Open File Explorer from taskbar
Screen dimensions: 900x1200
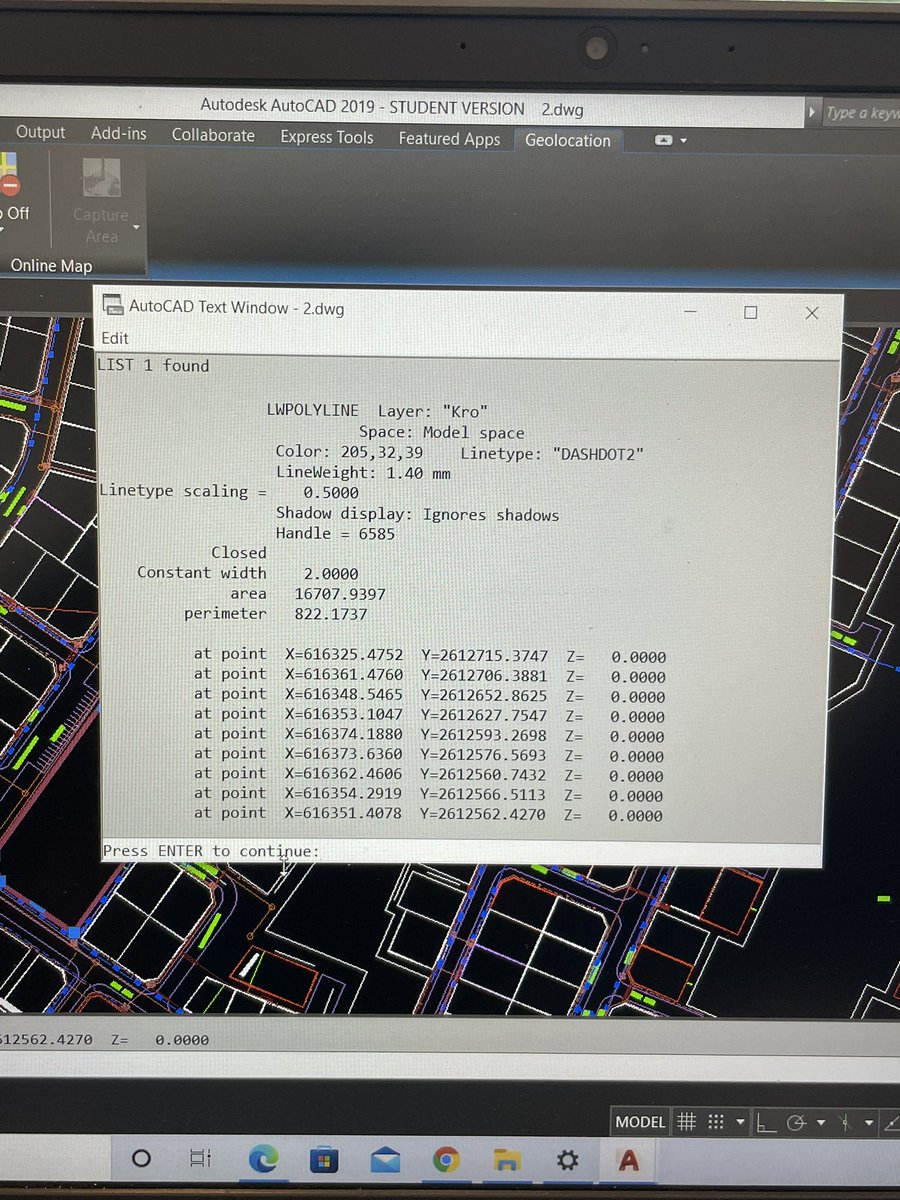pos(507,1160)
